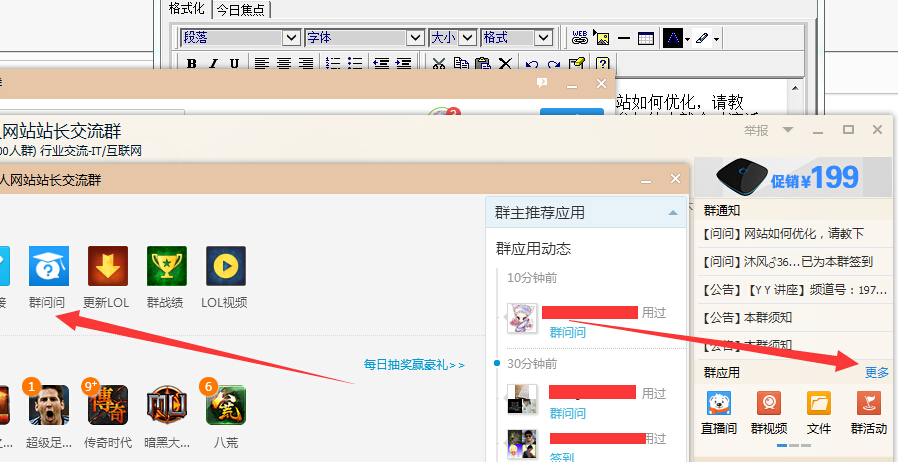Open the 群活动 flag app
Screen dimensions: 898x462
pos(868,404)
